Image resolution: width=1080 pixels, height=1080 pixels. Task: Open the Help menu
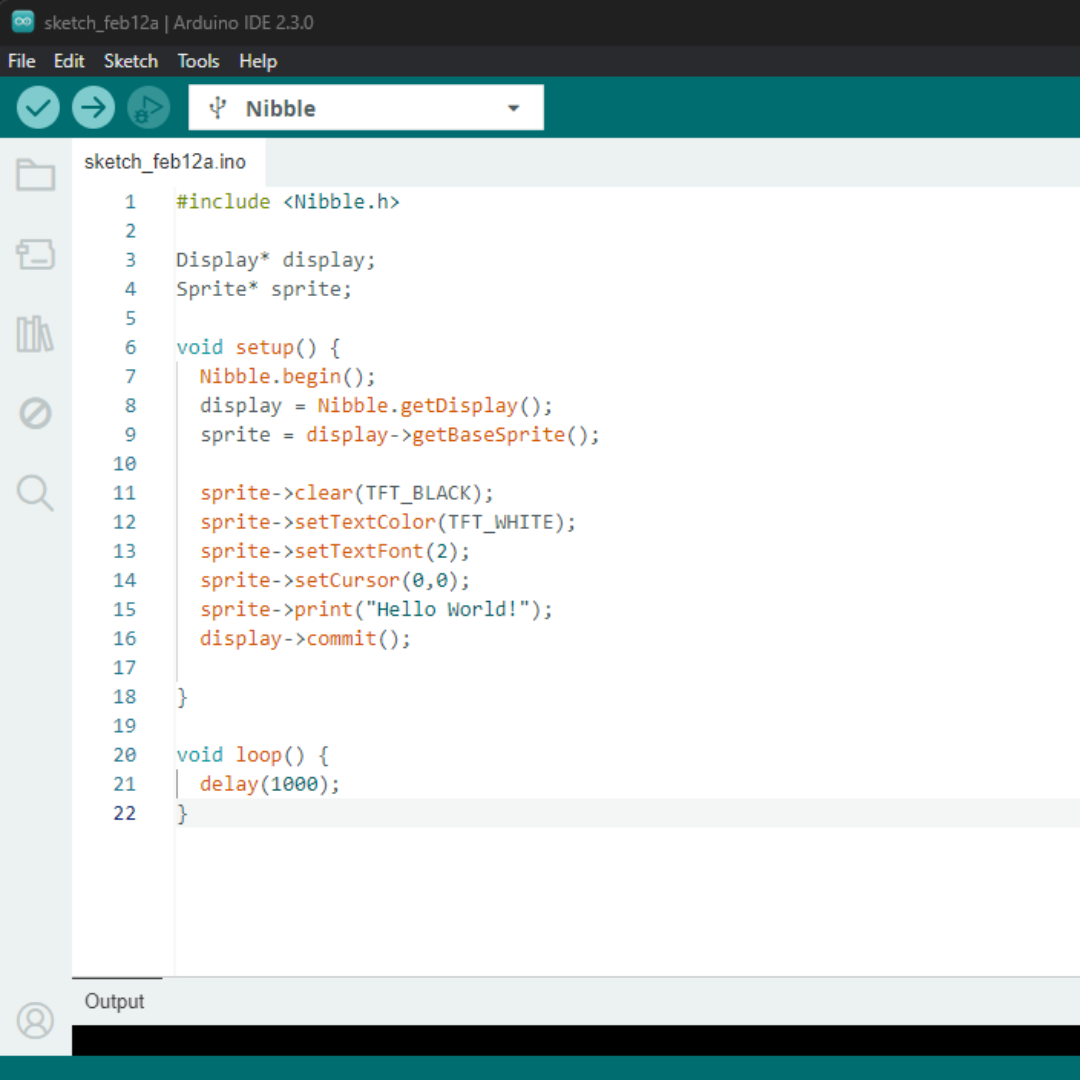coord(258,61)
